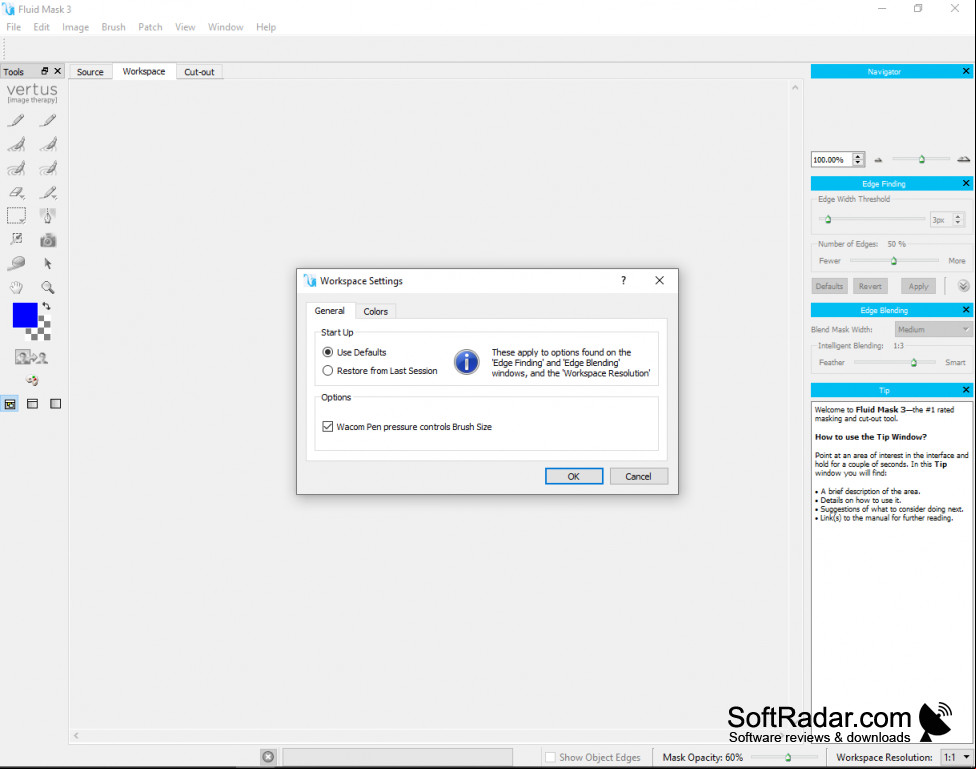Click the small zoom-out icon in Navigator
This screenshot has height=769, width=976.
tap(878, 160)
